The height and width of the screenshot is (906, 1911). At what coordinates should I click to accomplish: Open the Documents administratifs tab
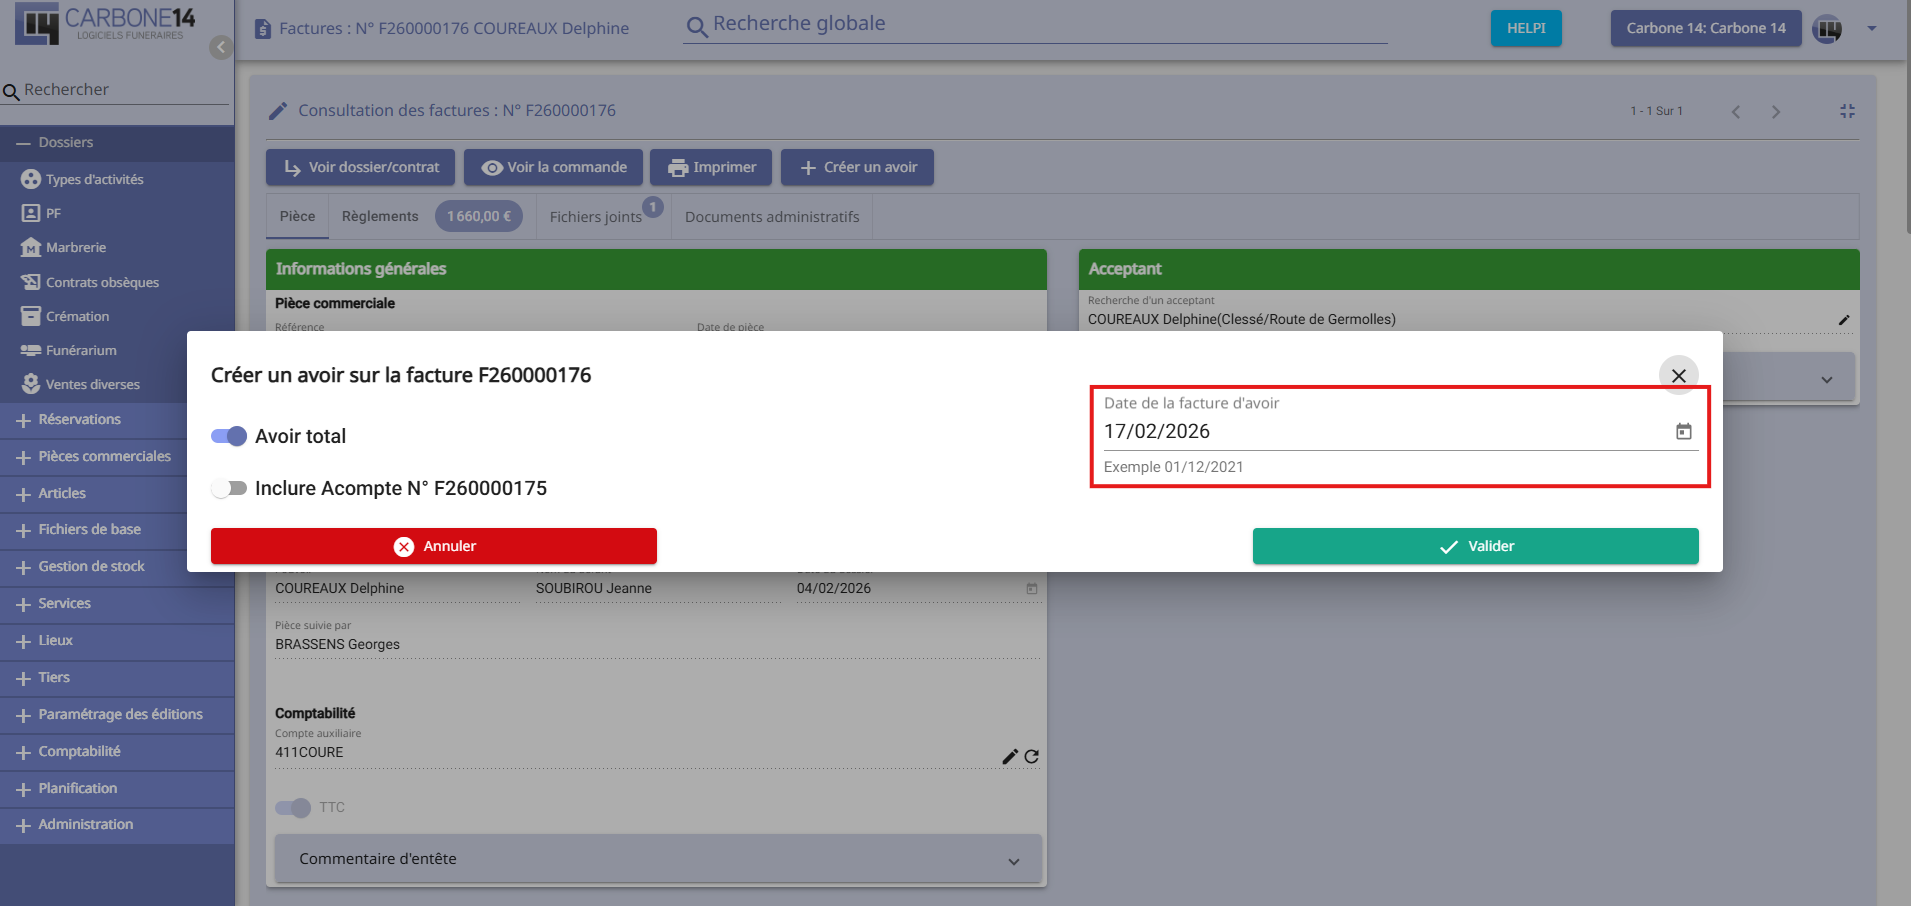click(x=771, y=217)
